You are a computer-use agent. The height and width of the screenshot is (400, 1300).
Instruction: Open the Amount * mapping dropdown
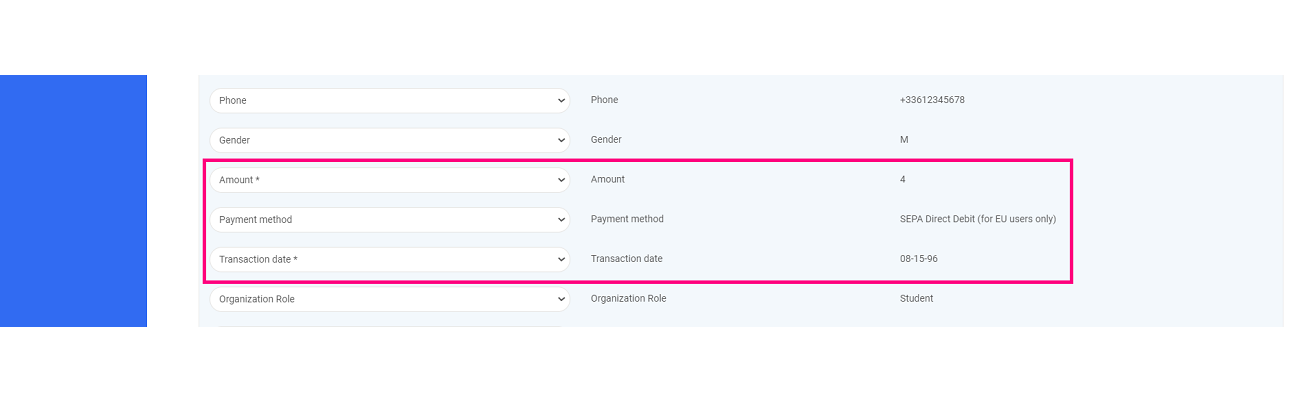[x=389, y=180]
